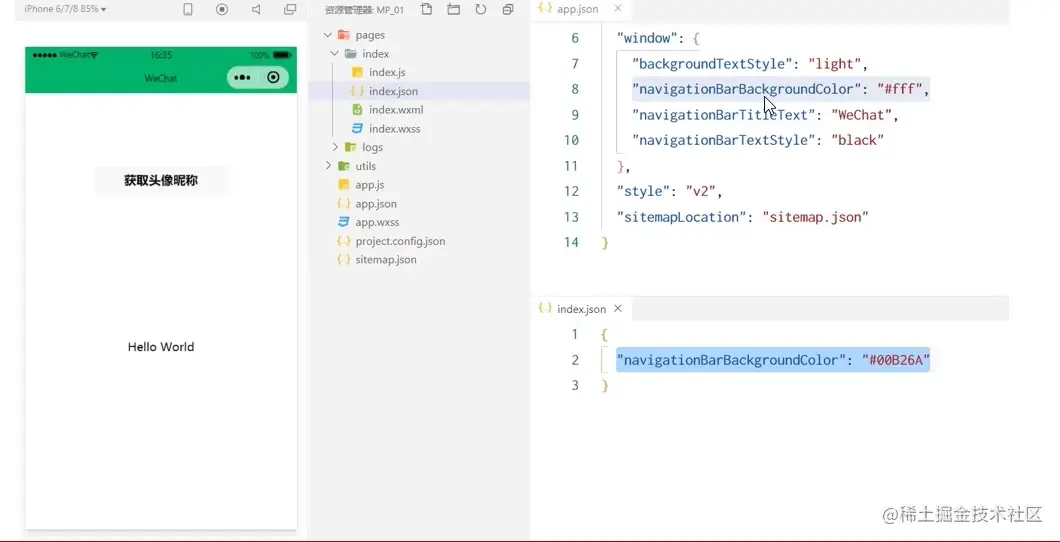
Task: Click the "#fff" value in app.json
Action: coord(899,89)
